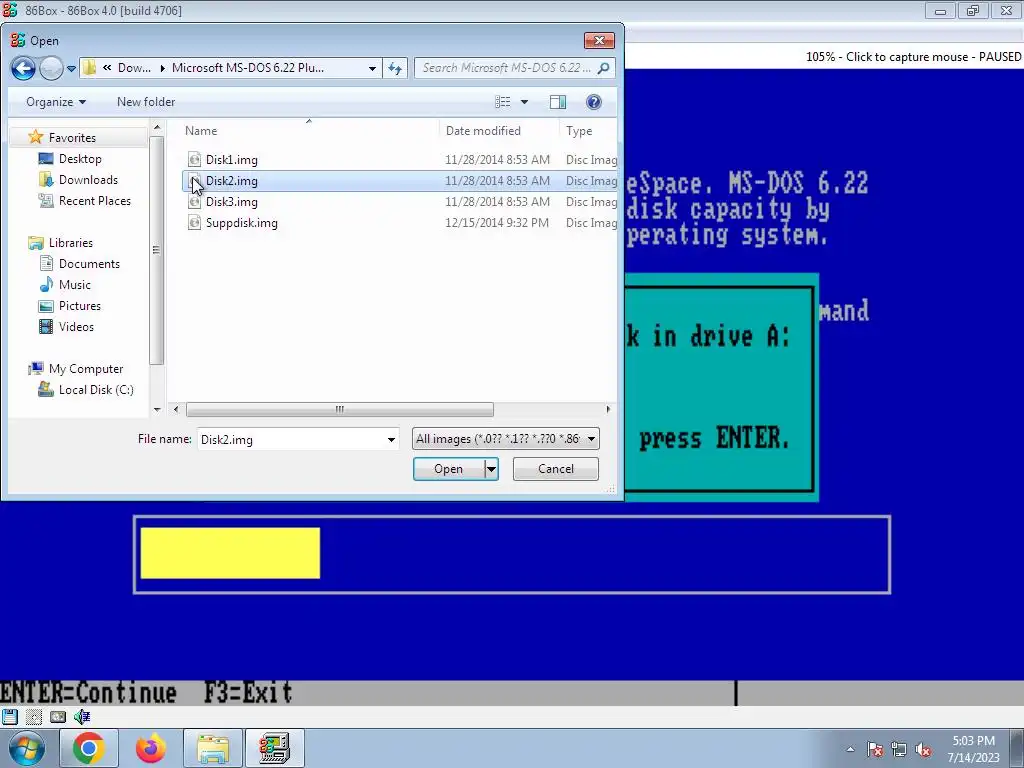Screen dimensions: 1024x768
Task: Click the Search Microsoft MS-DOS 6.22 box
Action: pos(507,68)
